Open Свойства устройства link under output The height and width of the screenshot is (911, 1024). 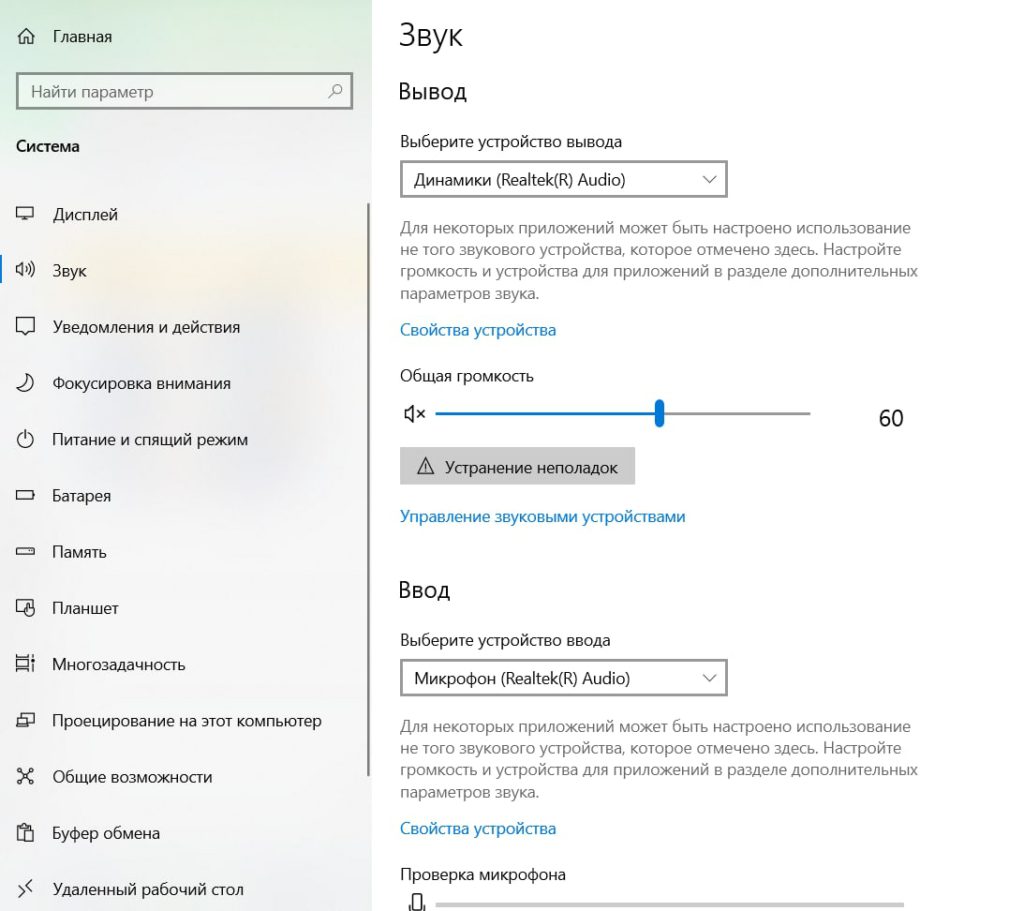478,330
